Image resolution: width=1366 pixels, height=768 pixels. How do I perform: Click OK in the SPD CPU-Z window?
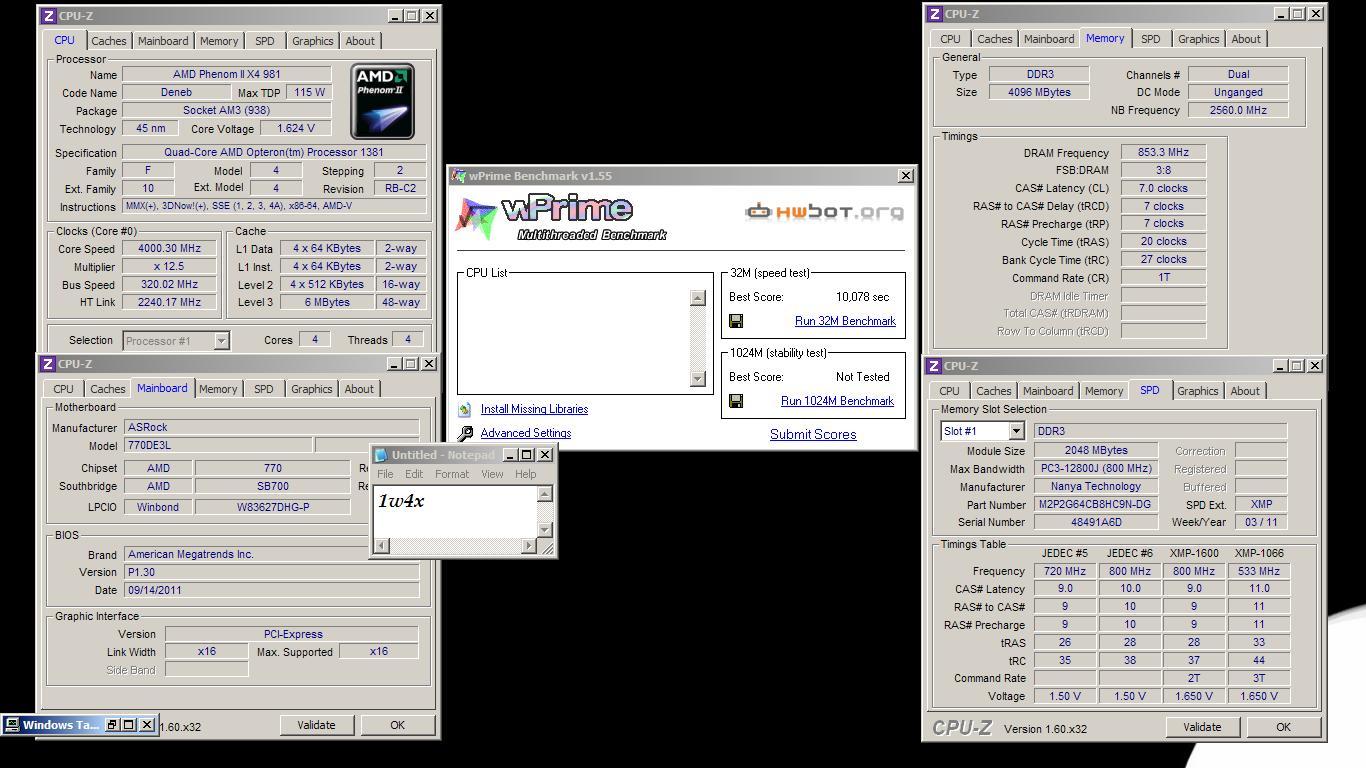[x=1283, y=727]
